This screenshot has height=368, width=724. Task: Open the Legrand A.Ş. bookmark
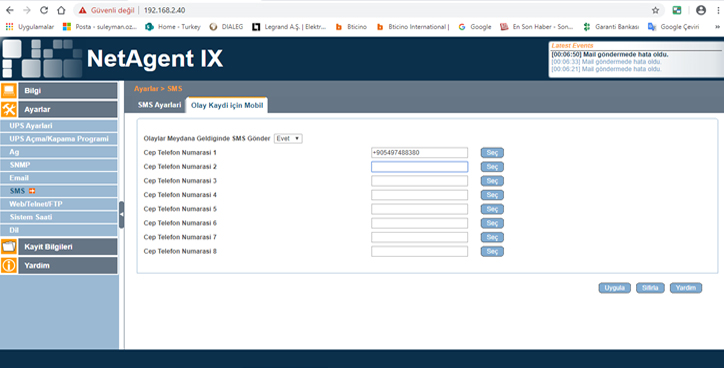click(289, 27)
